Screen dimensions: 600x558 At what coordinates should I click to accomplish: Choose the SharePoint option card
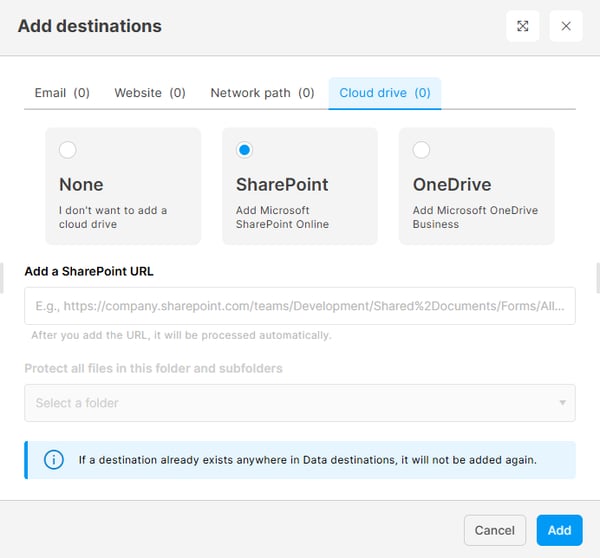coord(300,186)
